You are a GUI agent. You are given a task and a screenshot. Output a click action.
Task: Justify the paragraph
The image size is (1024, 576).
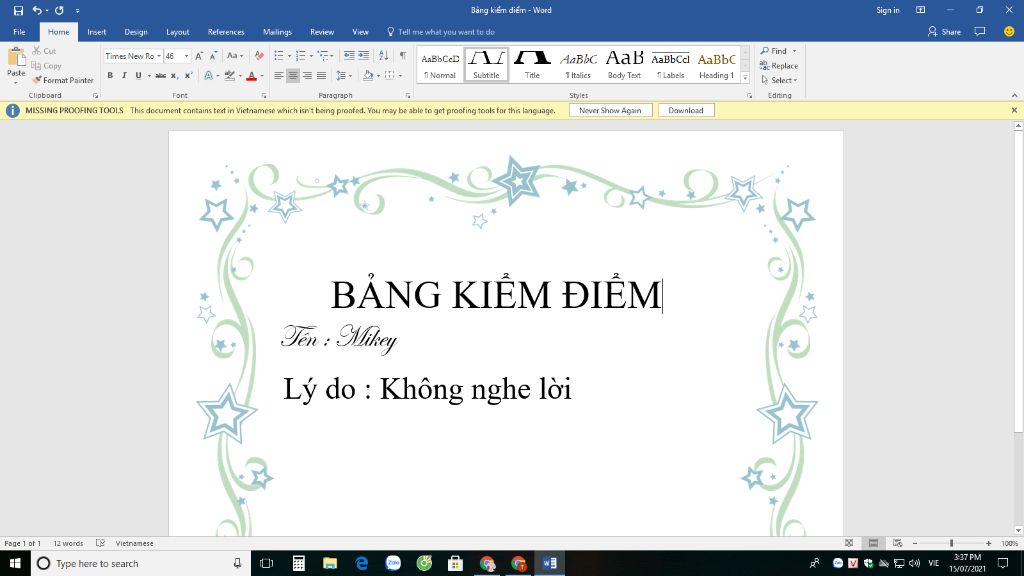coord(321,76)
